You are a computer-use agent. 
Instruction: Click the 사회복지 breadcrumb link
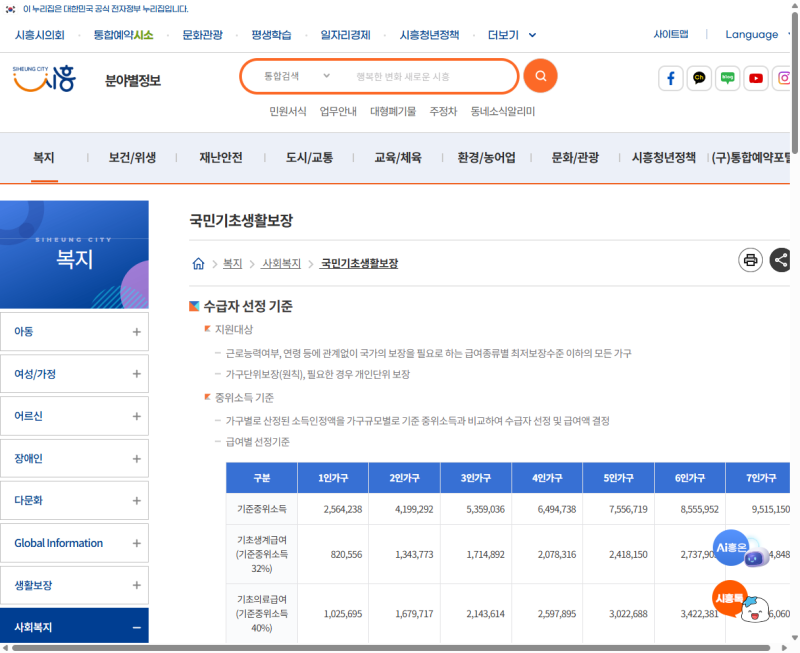tap(281, 264)
